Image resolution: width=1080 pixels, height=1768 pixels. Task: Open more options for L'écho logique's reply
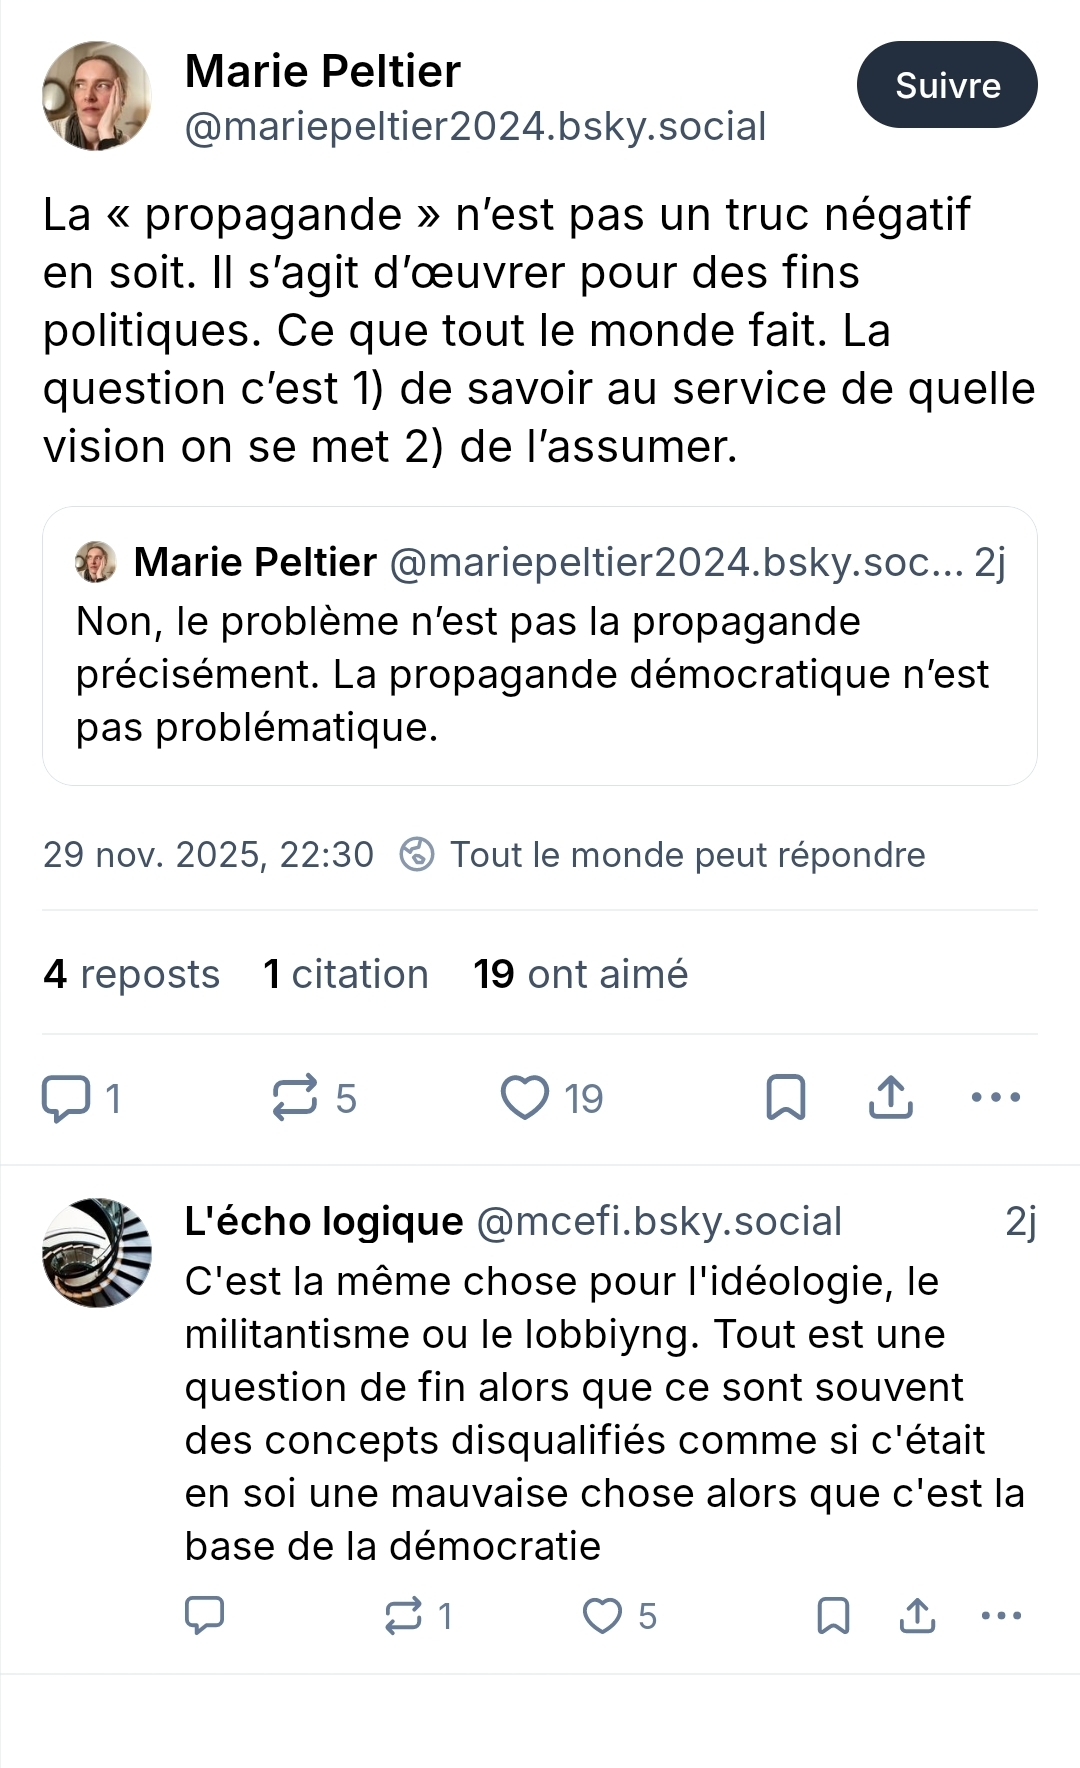coord(1001,1615)
